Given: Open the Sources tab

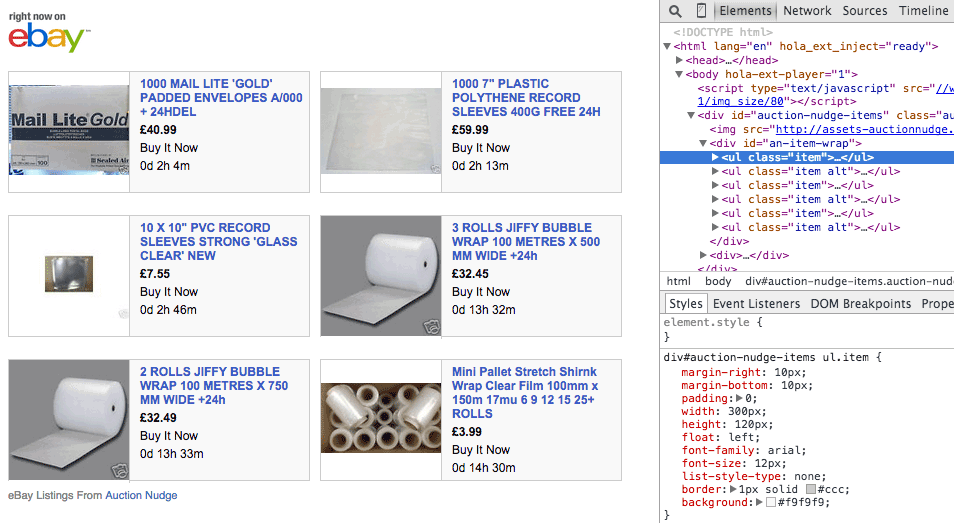Looking at the screenshot, I should (865, 10).
